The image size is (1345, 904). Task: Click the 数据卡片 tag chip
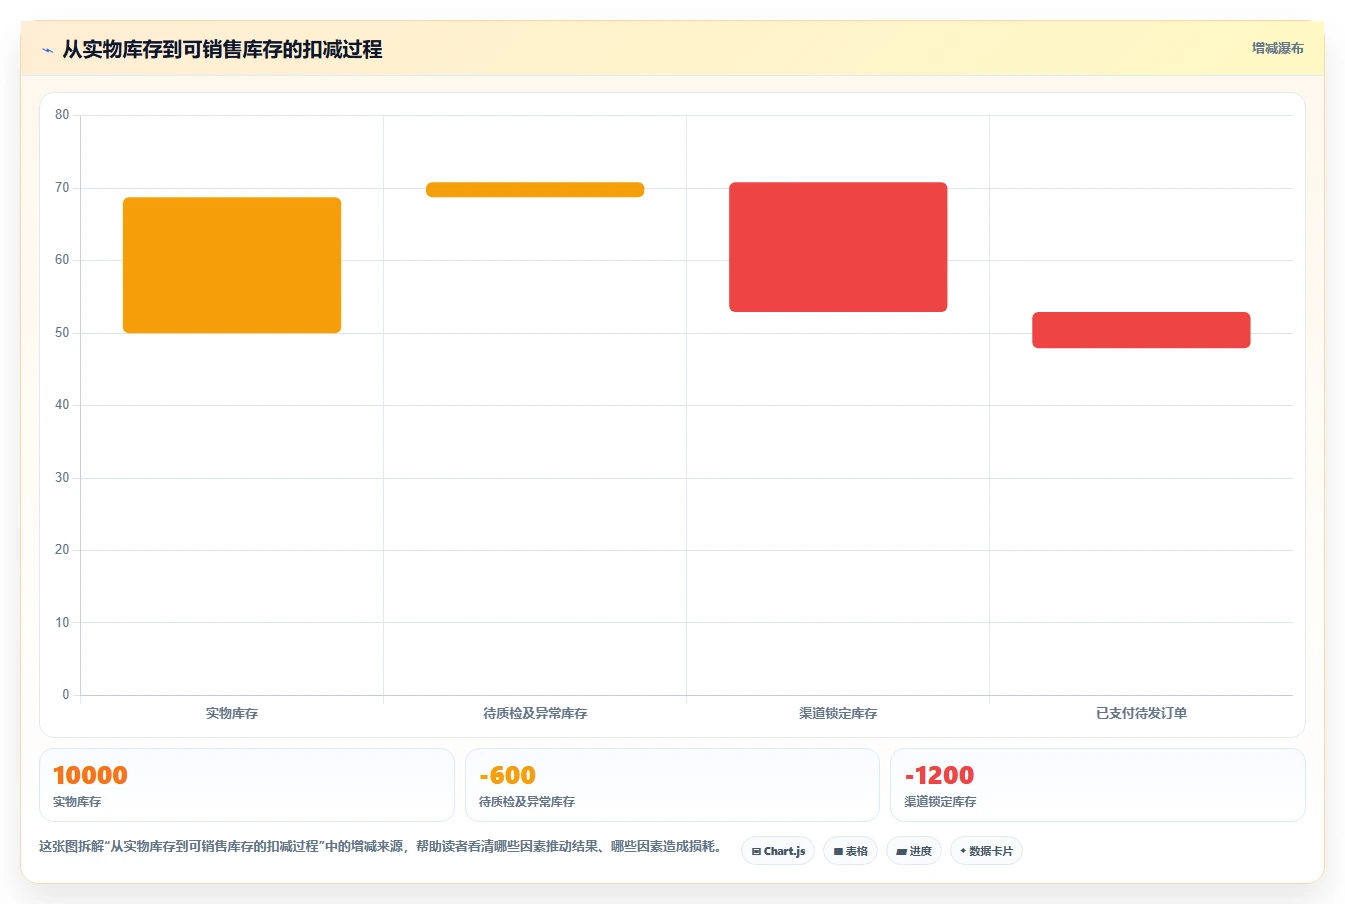(x=986, y=851)
